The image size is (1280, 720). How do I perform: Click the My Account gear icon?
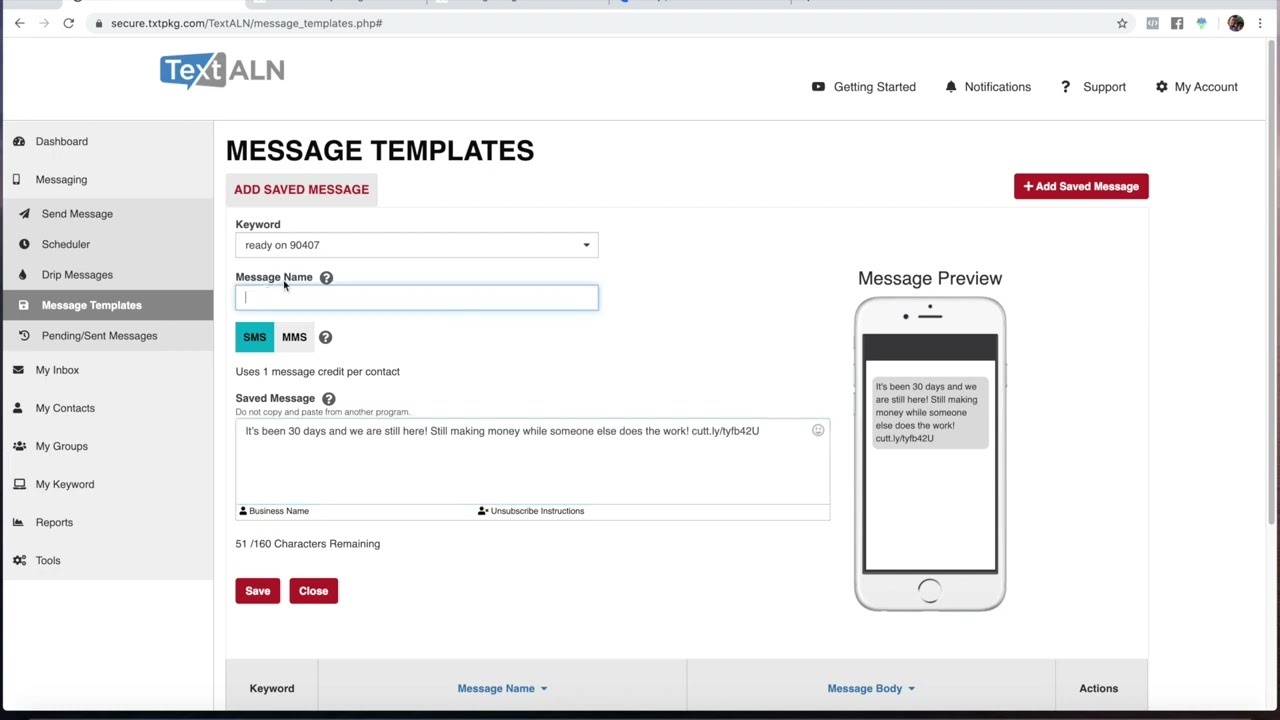(1161, 87)
